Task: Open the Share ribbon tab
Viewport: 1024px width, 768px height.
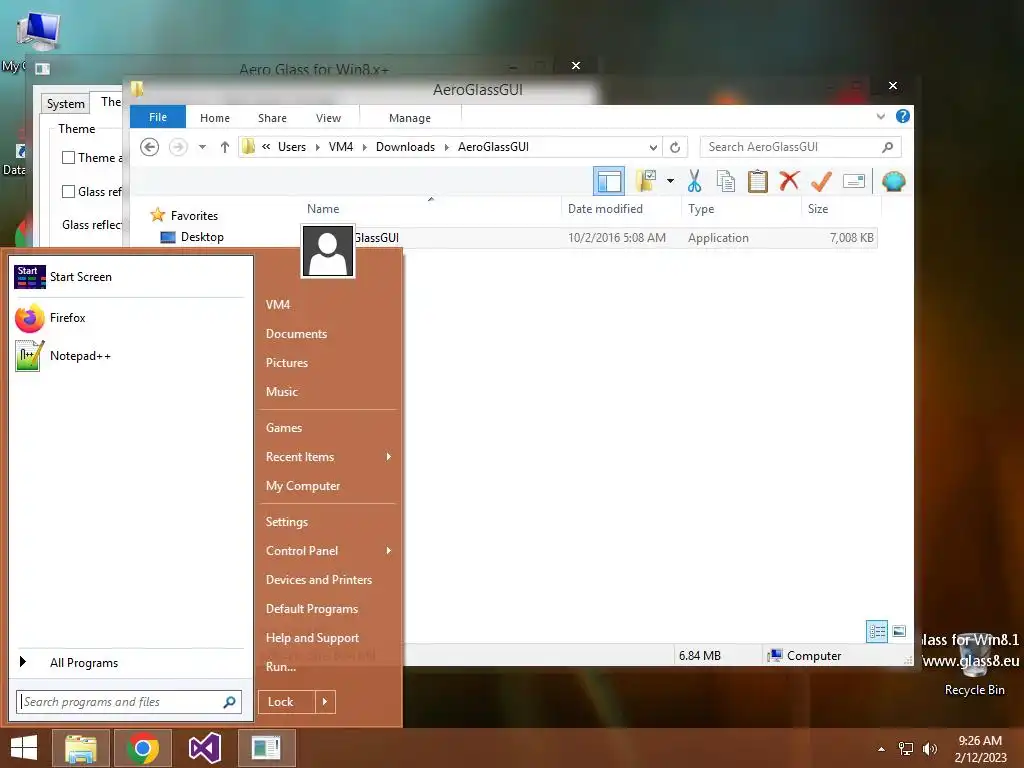Action: point(272,118)
